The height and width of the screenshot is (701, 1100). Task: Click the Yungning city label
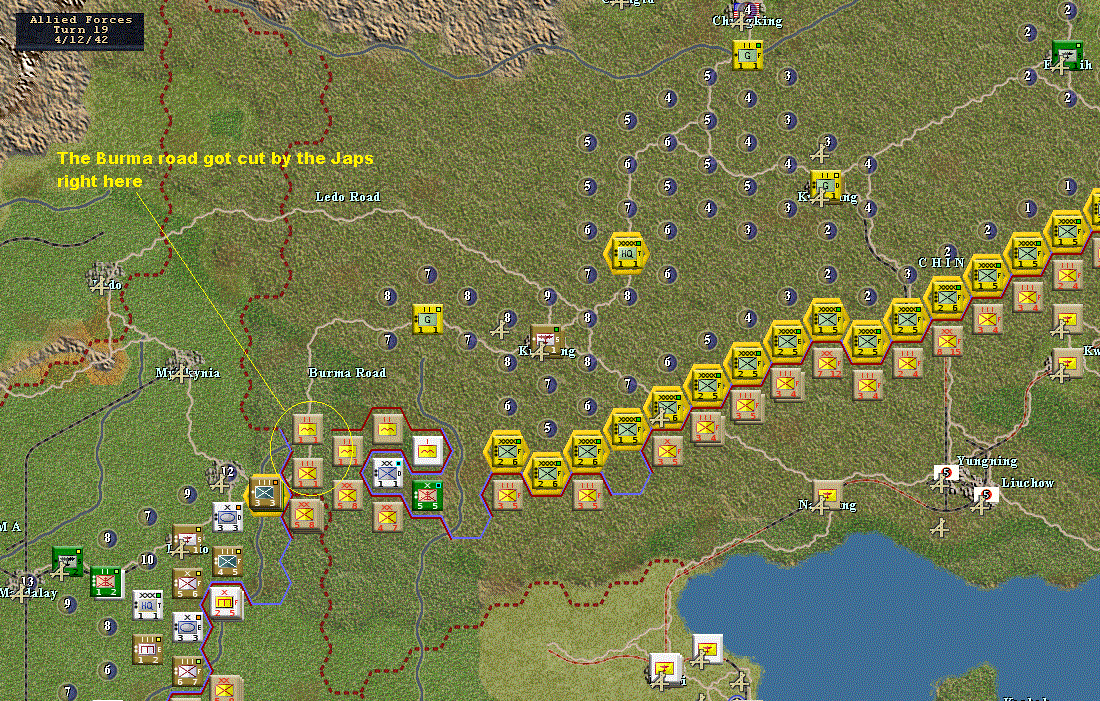click(x=987, y=462)
